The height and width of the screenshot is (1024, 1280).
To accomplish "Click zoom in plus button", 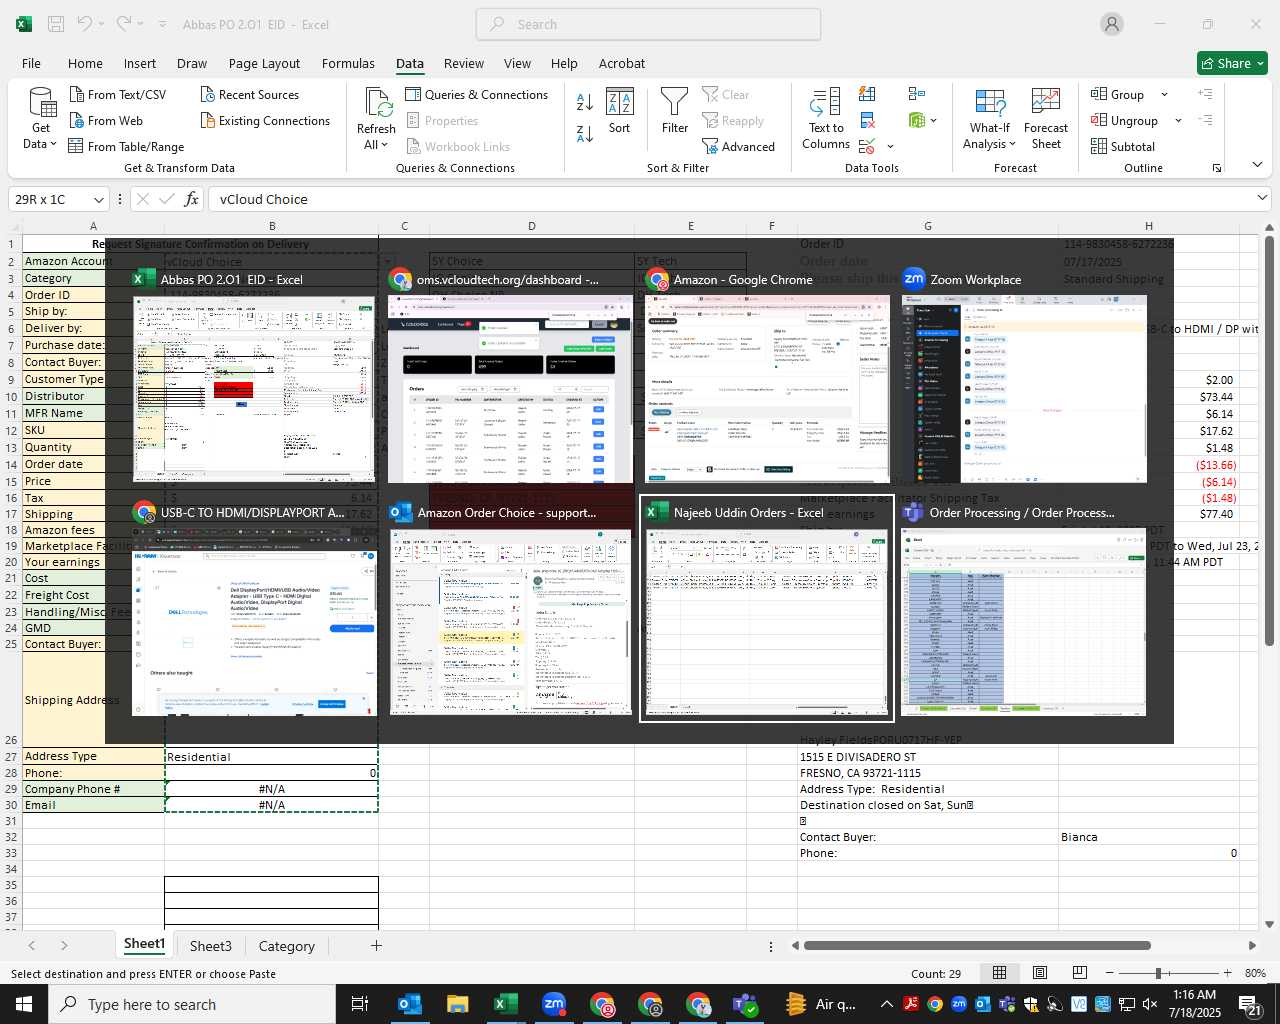I will 1227,973.
